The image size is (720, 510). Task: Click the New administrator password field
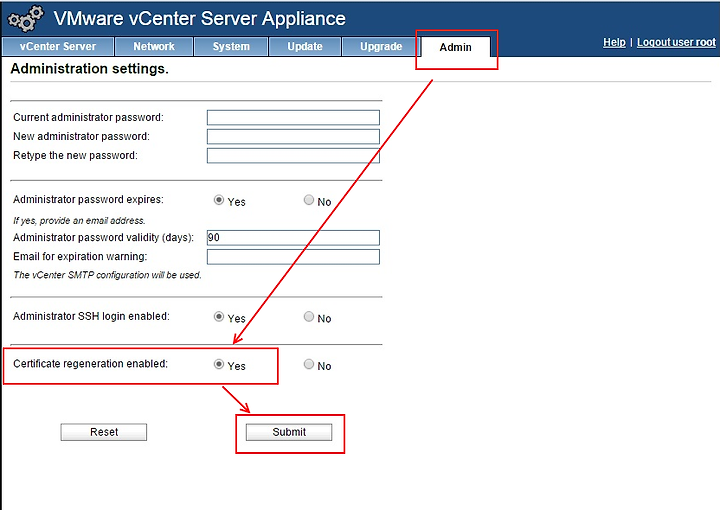(293, 136)
